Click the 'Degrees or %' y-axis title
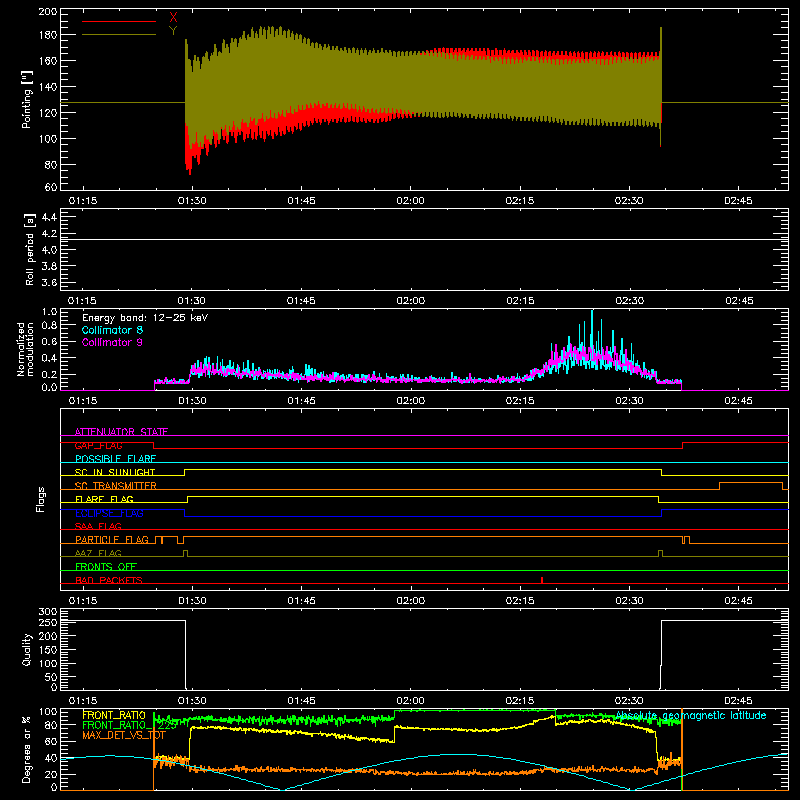800x800 pixels. tap(27, 749)
